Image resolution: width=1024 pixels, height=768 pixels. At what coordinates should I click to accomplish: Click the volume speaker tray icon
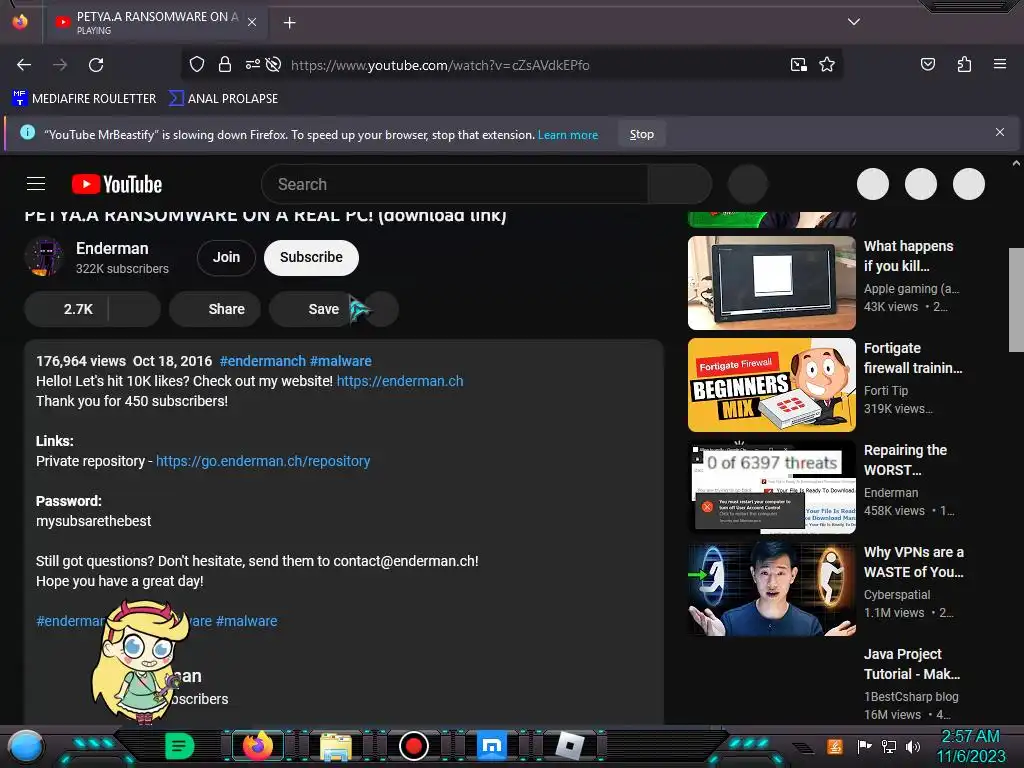[x=912, y=746]
